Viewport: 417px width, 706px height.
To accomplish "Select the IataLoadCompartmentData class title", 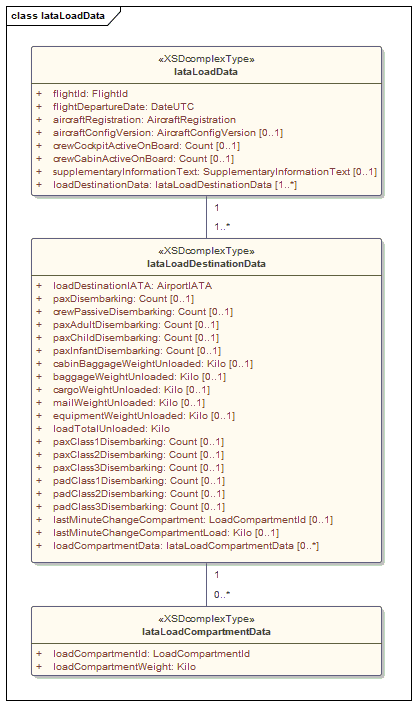I will coord(206,632).
